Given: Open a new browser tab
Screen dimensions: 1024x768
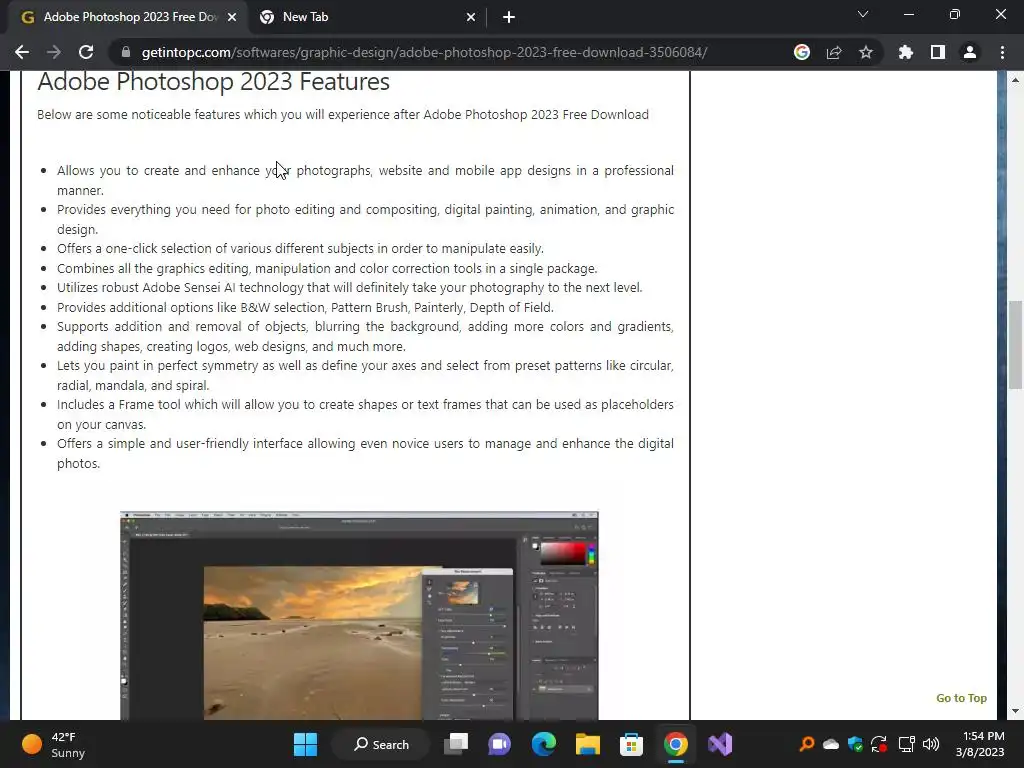Looking at the screenshot, I should pyautogui.click(x=509, y=18).
